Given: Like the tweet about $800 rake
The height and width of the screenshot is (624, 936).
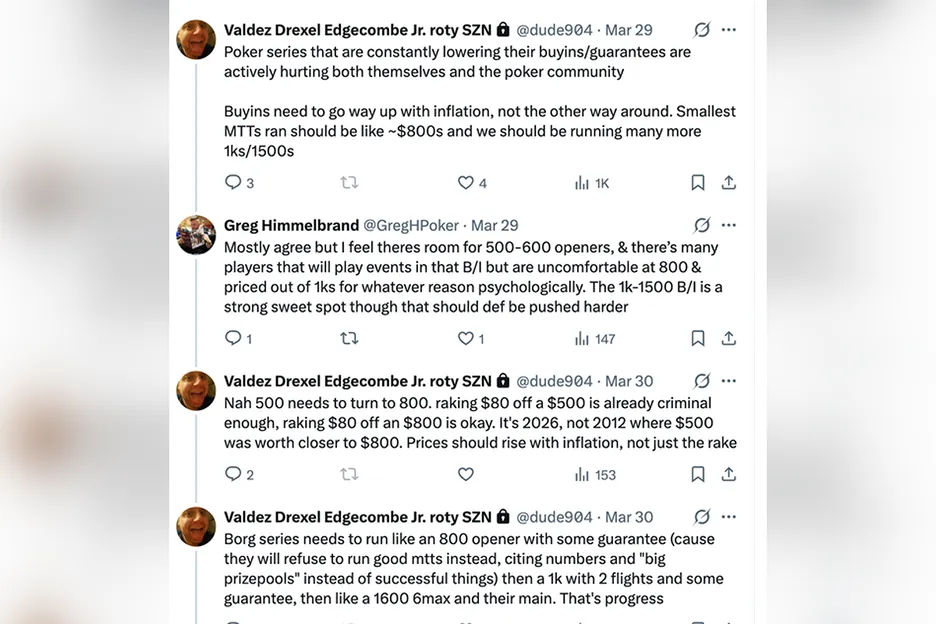Looking at the screenshot, I should [465, 474].
